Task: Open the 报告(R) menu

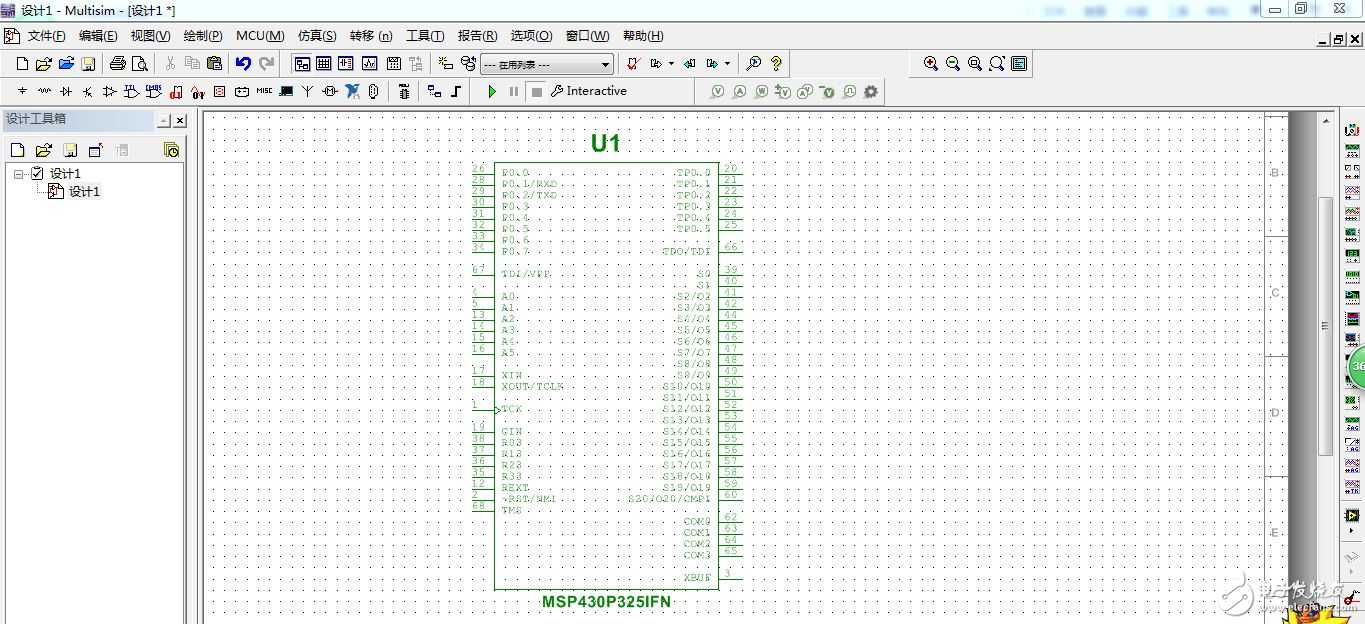Action: tap(477, 36)
